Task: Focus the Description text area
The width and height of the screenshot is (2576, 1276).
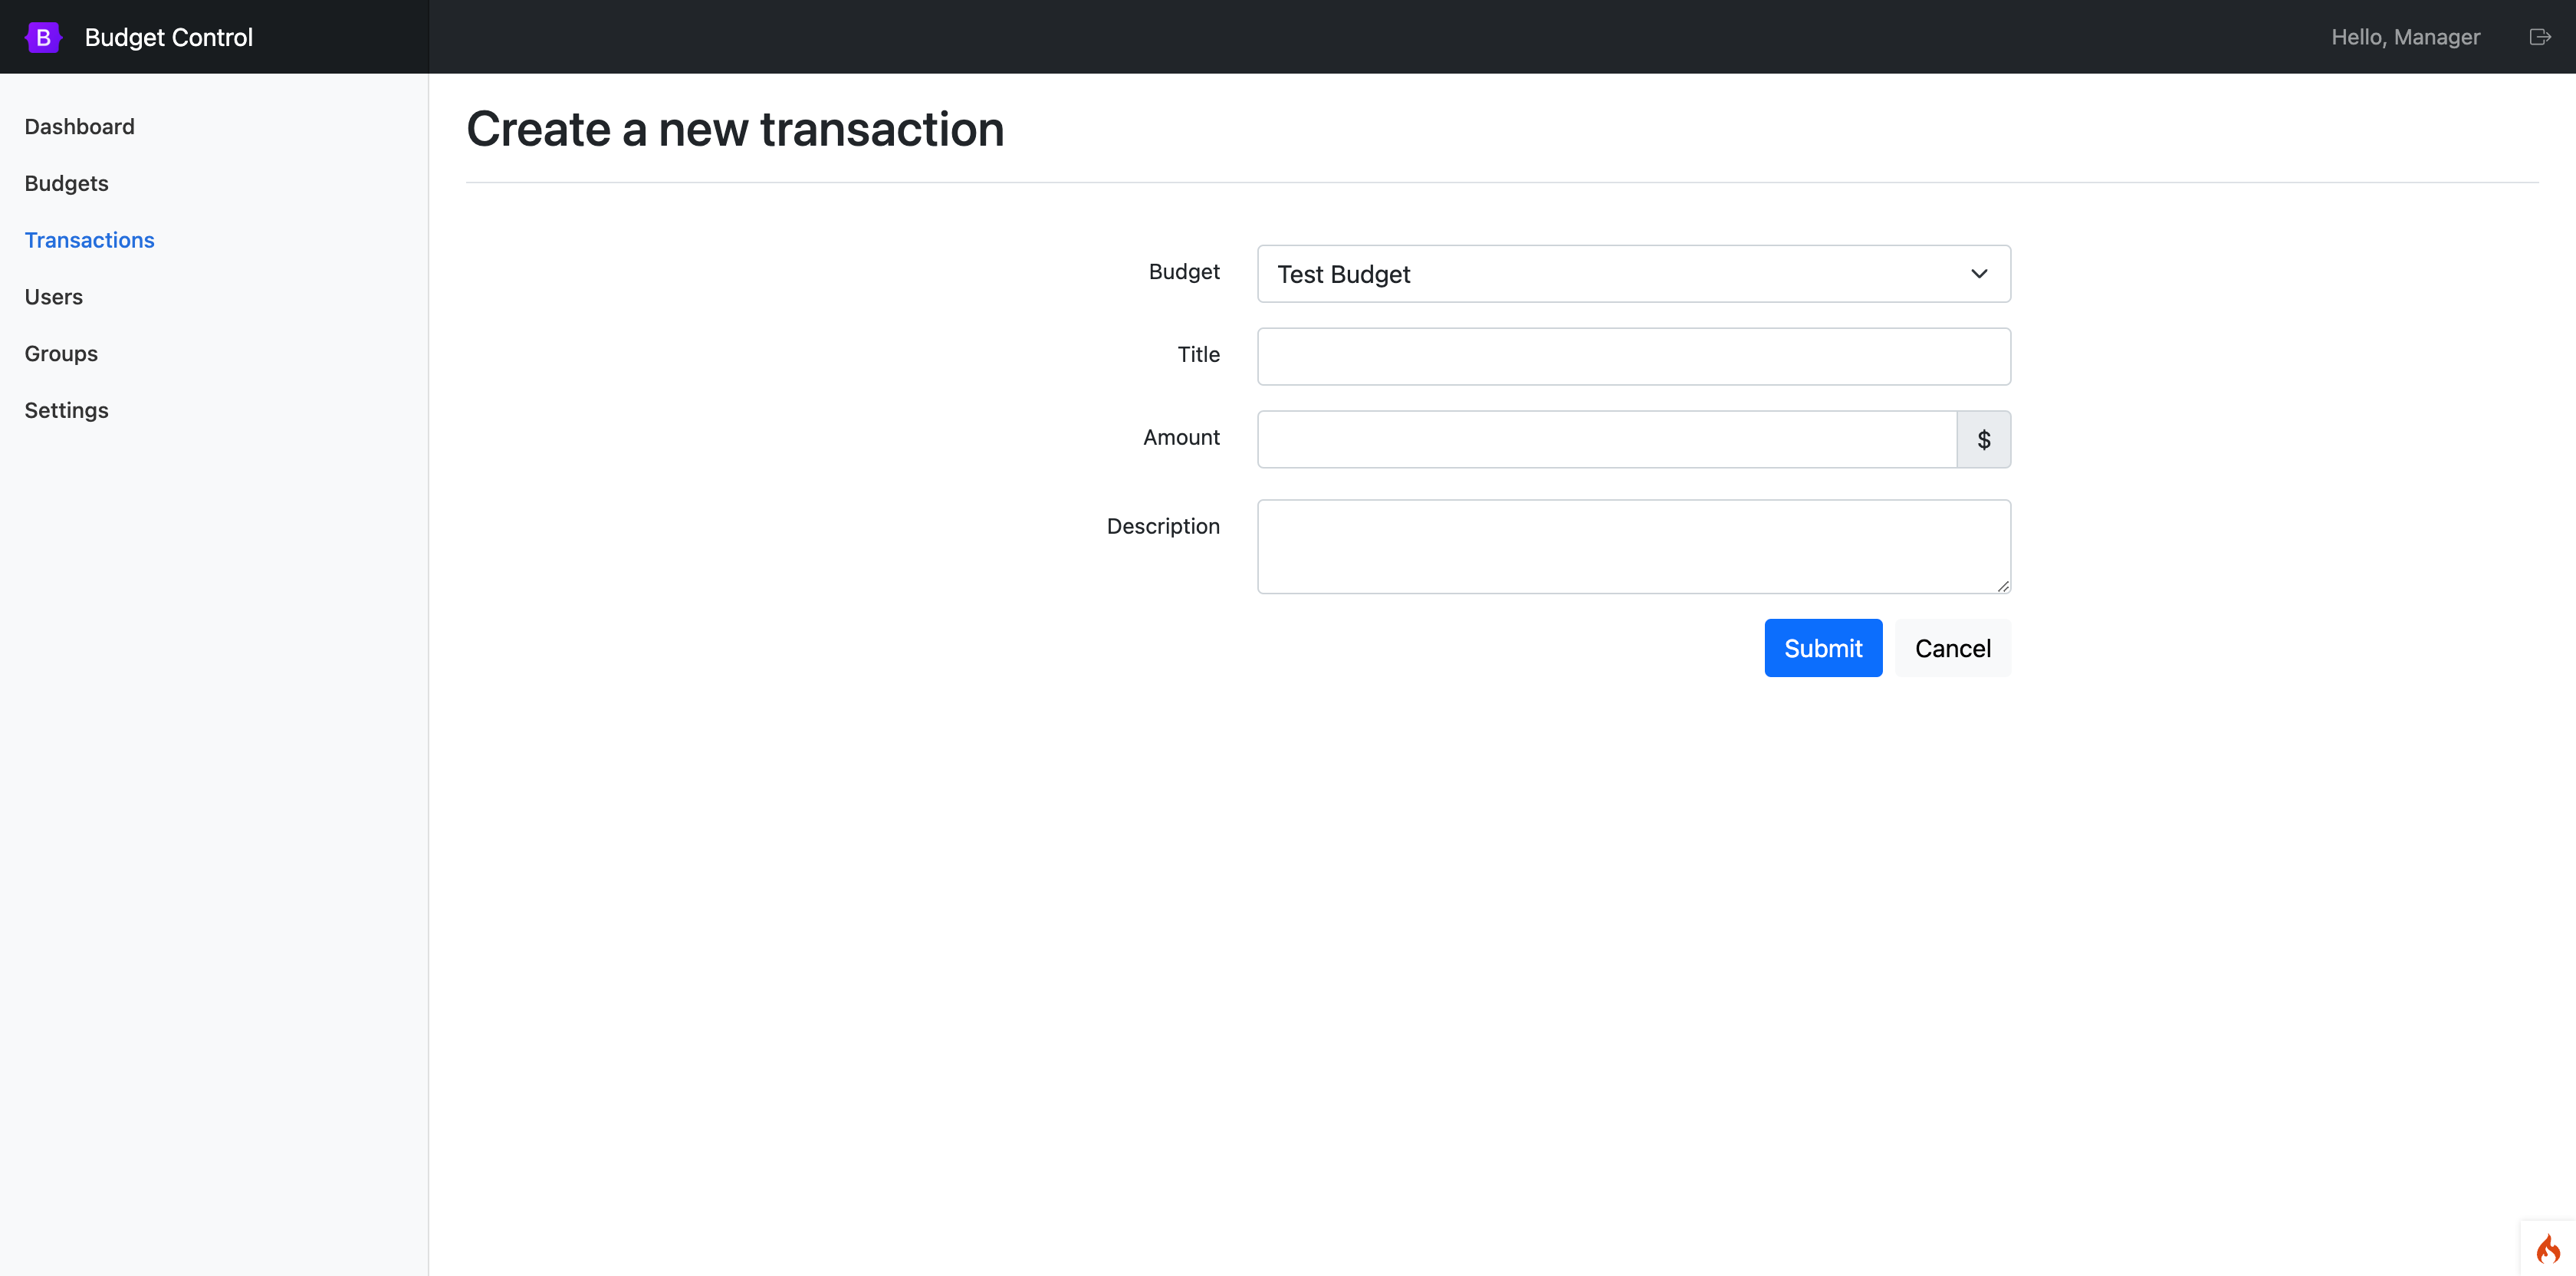Action: [x=1633, y=546]
